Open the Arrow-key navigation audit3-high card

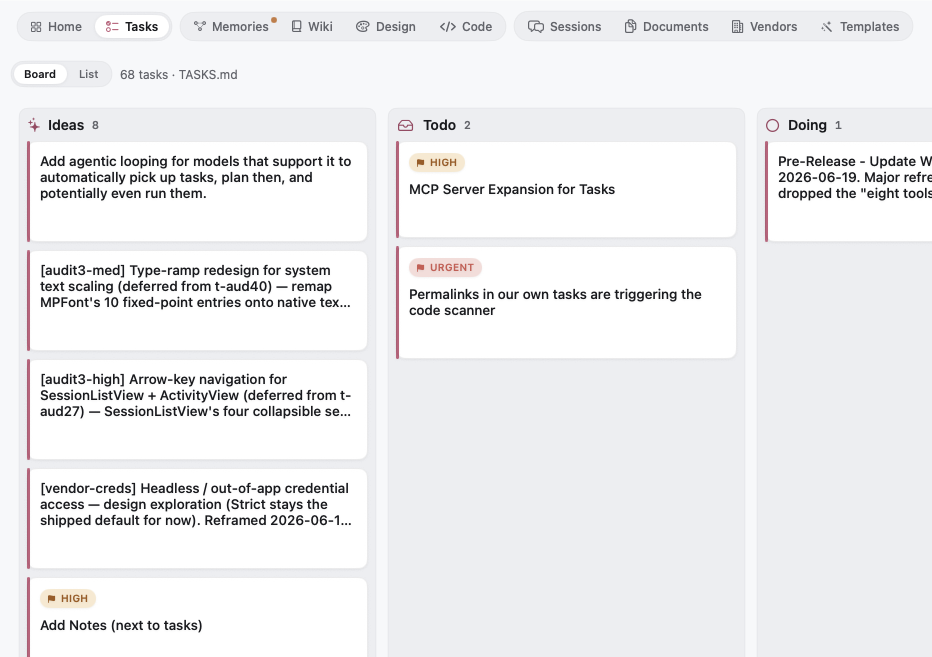pyautogui.click(x=197, y=410)
